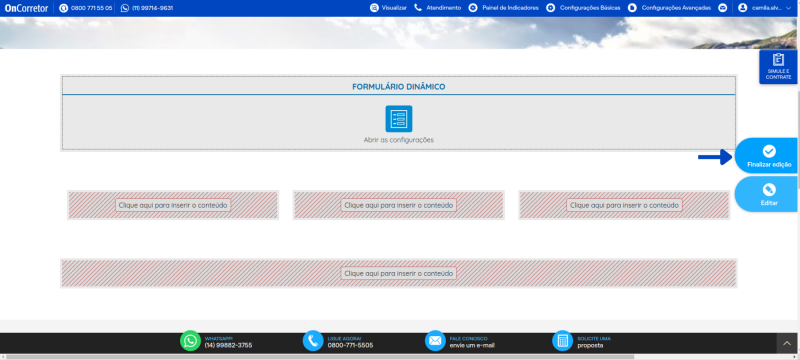
Task: Expand the camila user account dropdown
Action: (763, 8)
